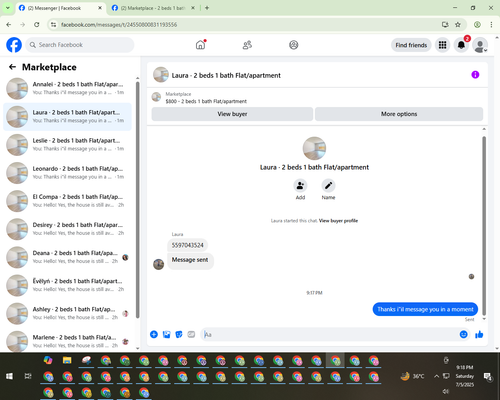Choose a GIF icon in composer
This screenshot has width=500, height=400.
click(x=191, y=334)
